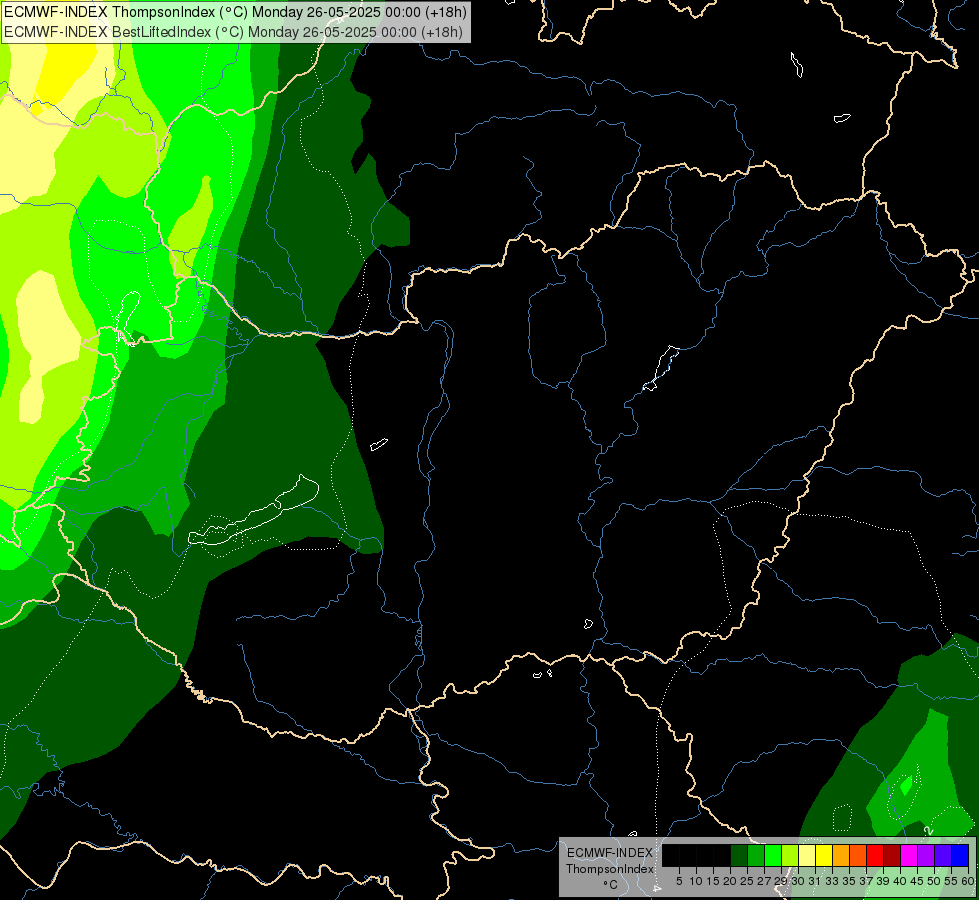Image resolution: width=979 pixels, height=900 pixels.
Task: Click the dark green 20–25 legend swatch
Action: pyautogui.click(x=739, y=855)
